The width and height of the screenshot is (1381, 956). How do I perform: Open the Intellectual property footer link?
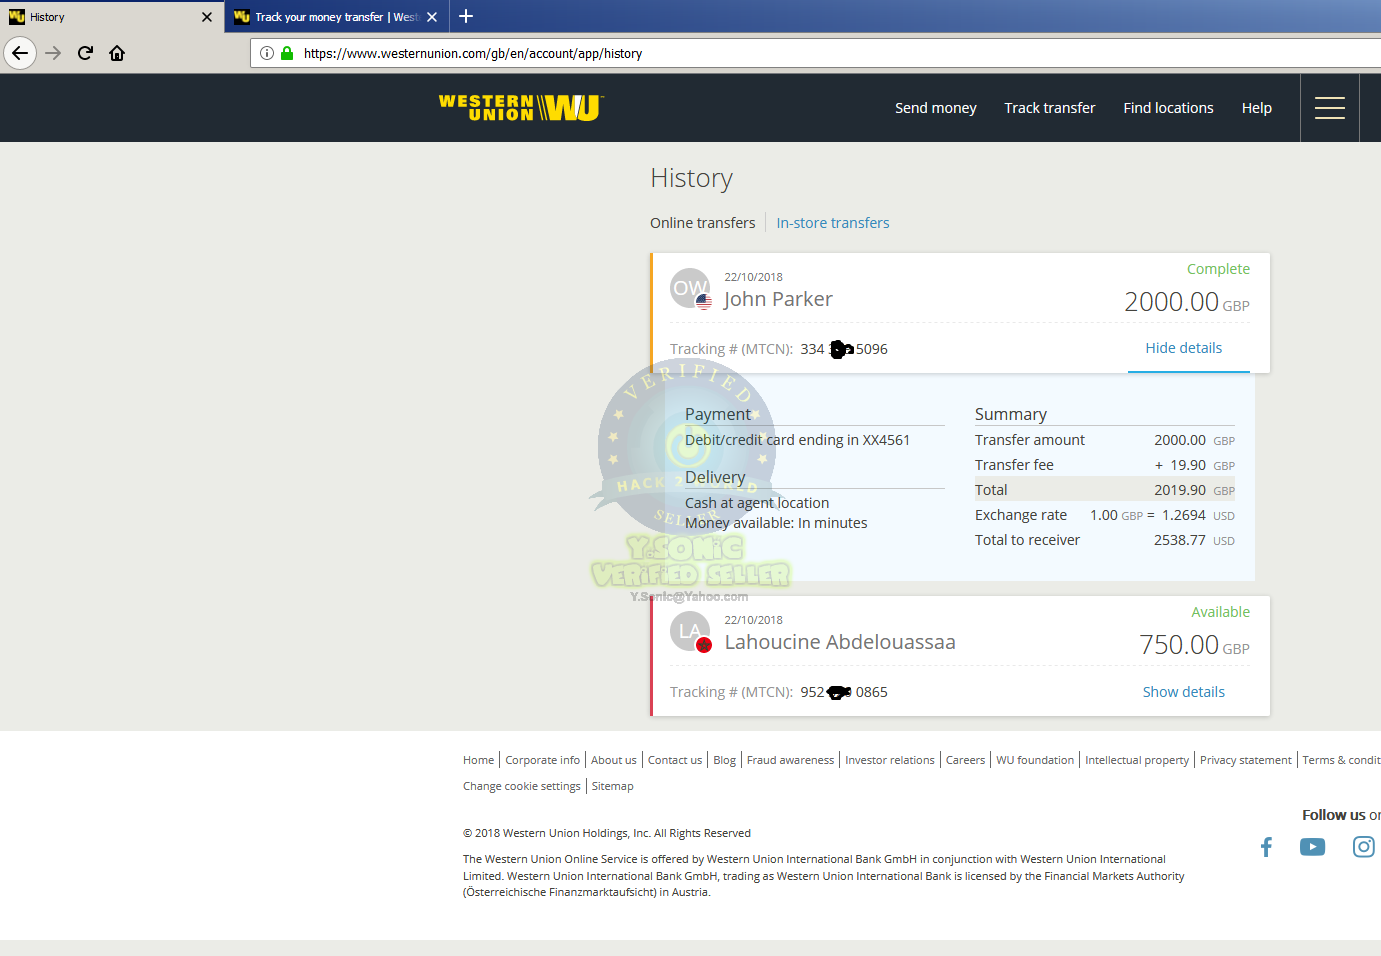pyautogui.click(x=1137, y=760)
